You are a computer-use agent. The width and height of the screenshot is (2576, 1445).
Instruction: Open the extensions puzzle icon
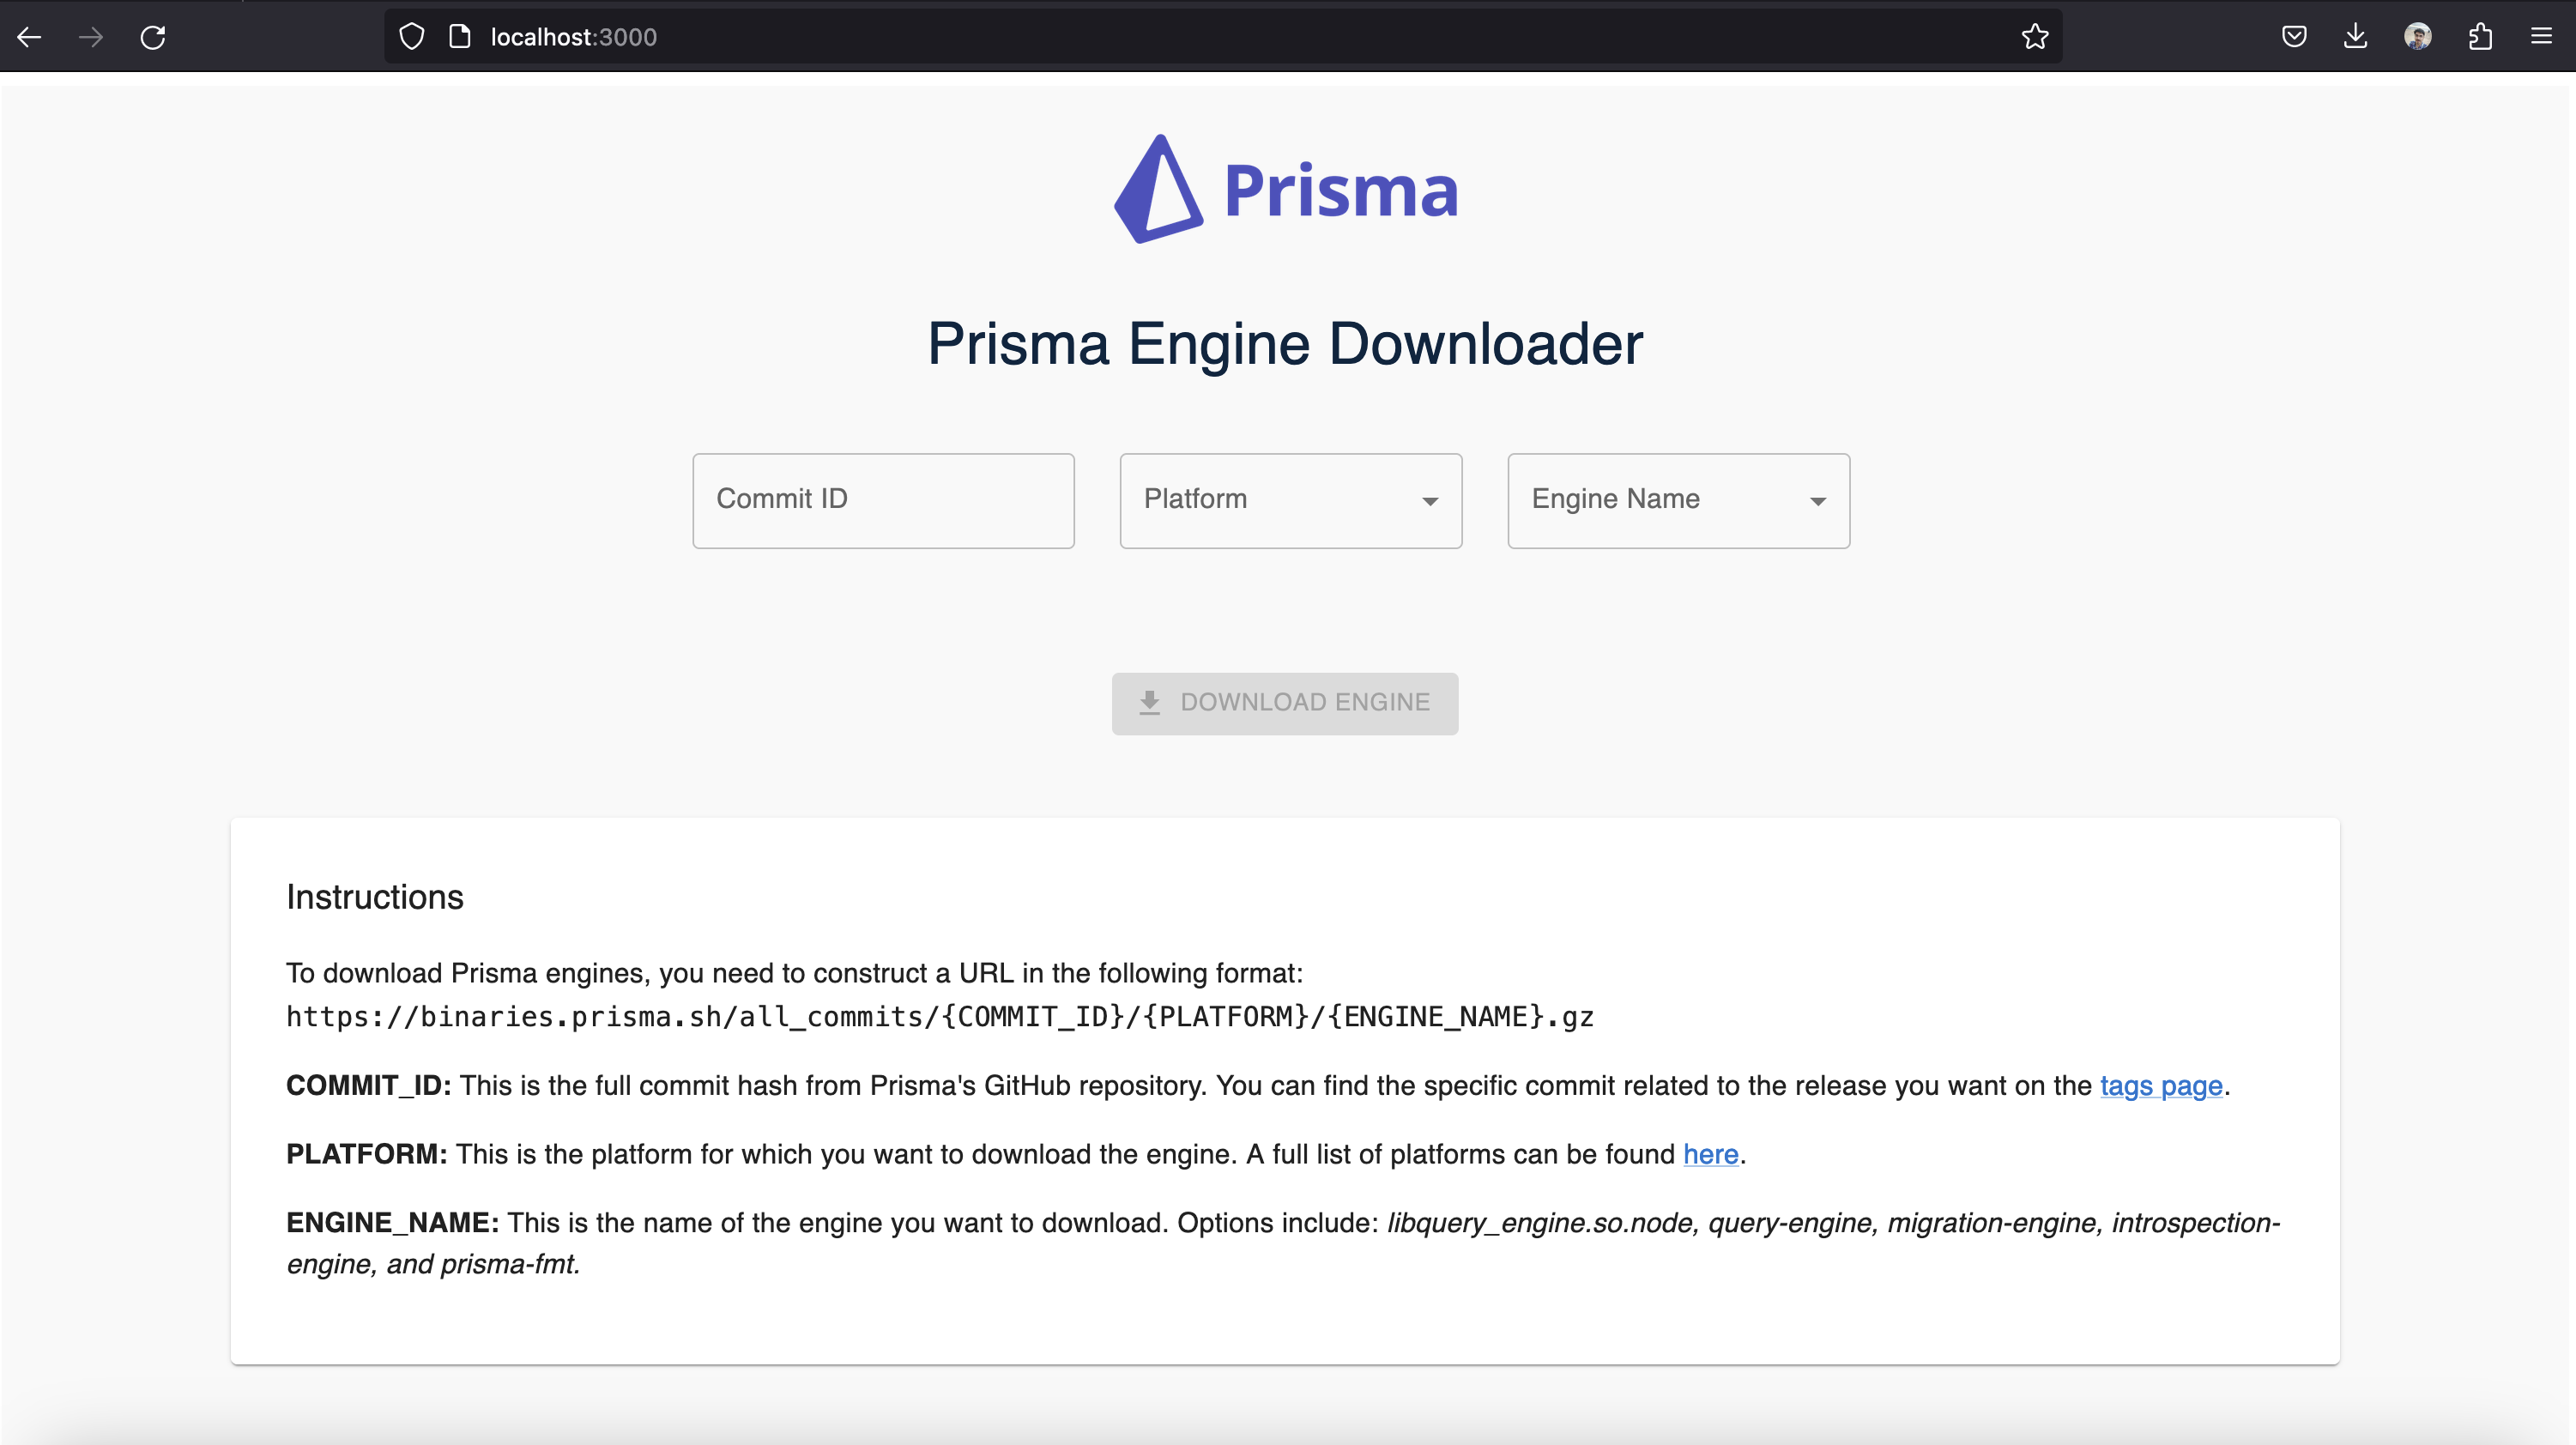point(2479,37)
